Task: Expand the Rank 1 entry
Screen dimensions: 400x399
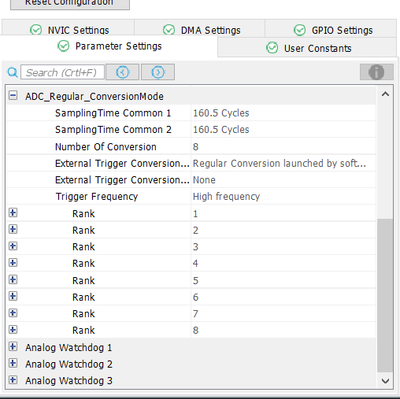Action: click(x=13, y=213)
